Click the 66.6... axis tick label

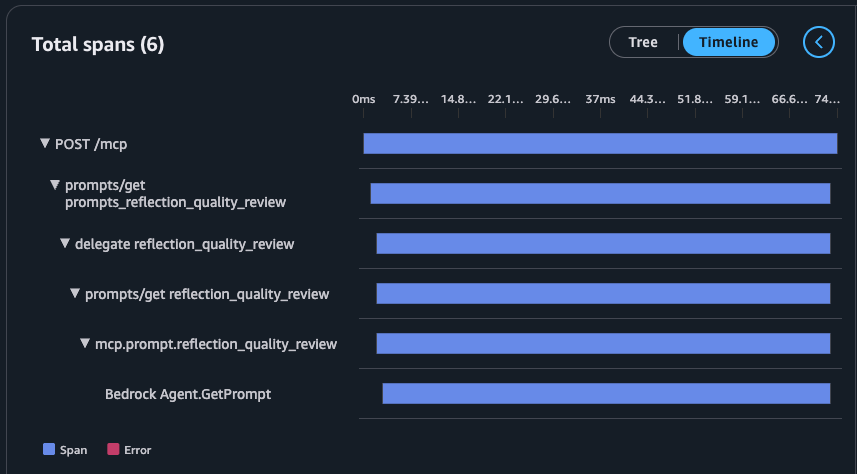[789, 99]
